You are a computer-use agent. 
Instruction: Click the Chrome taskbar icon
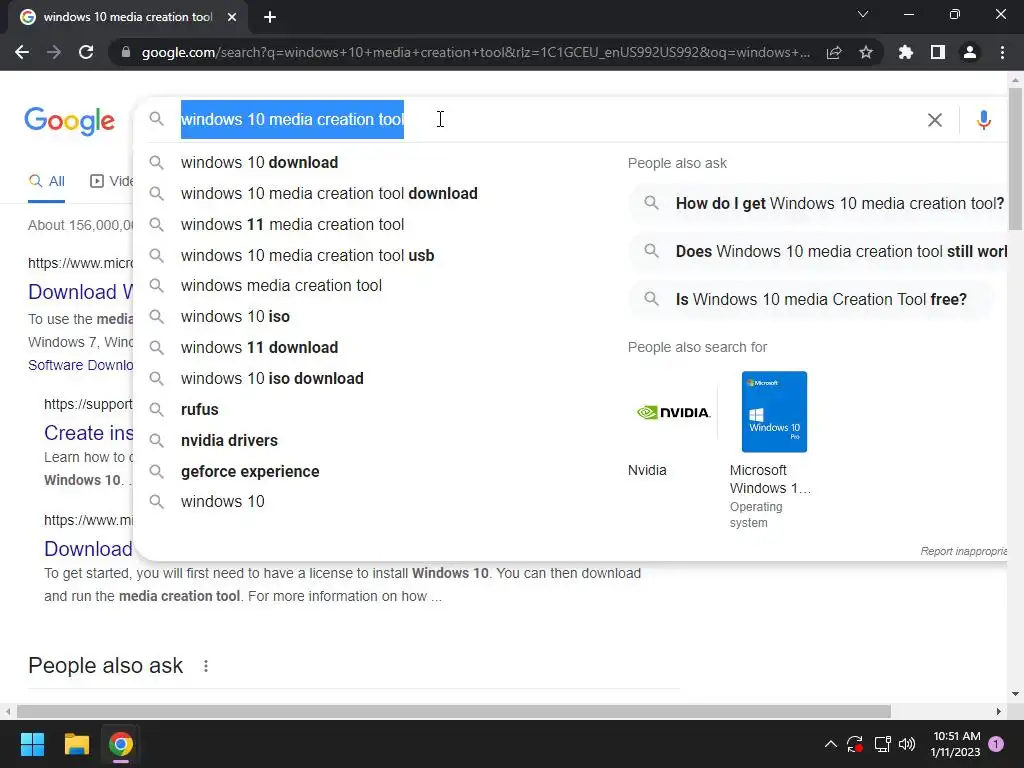(x=120, y=744)
